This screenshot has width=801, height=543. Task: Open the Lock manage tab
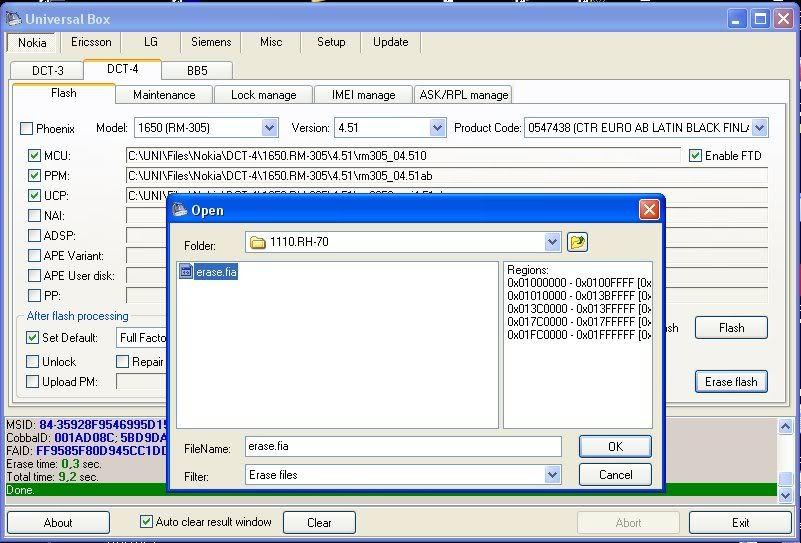tap(264, 95)
